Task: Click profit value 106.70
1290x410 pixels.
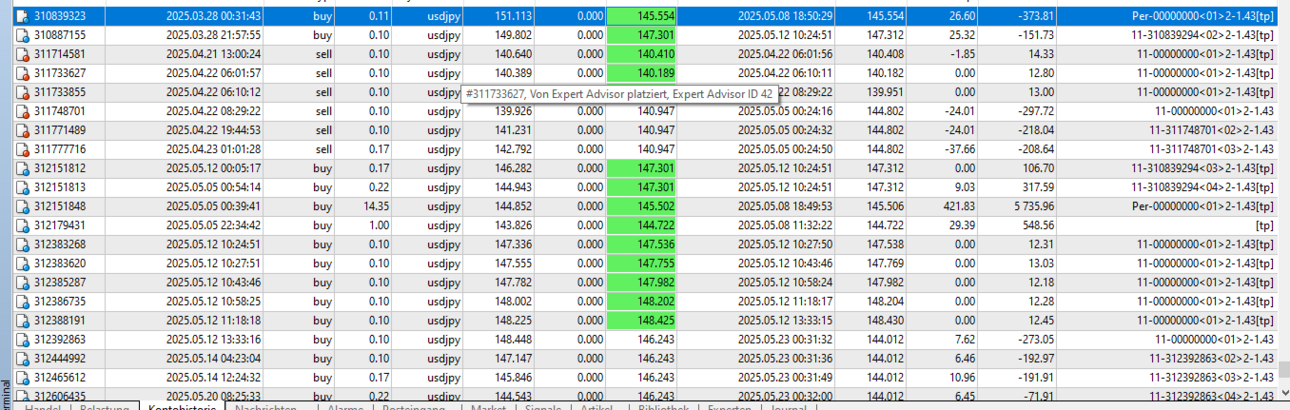Action: (1037, 169)
